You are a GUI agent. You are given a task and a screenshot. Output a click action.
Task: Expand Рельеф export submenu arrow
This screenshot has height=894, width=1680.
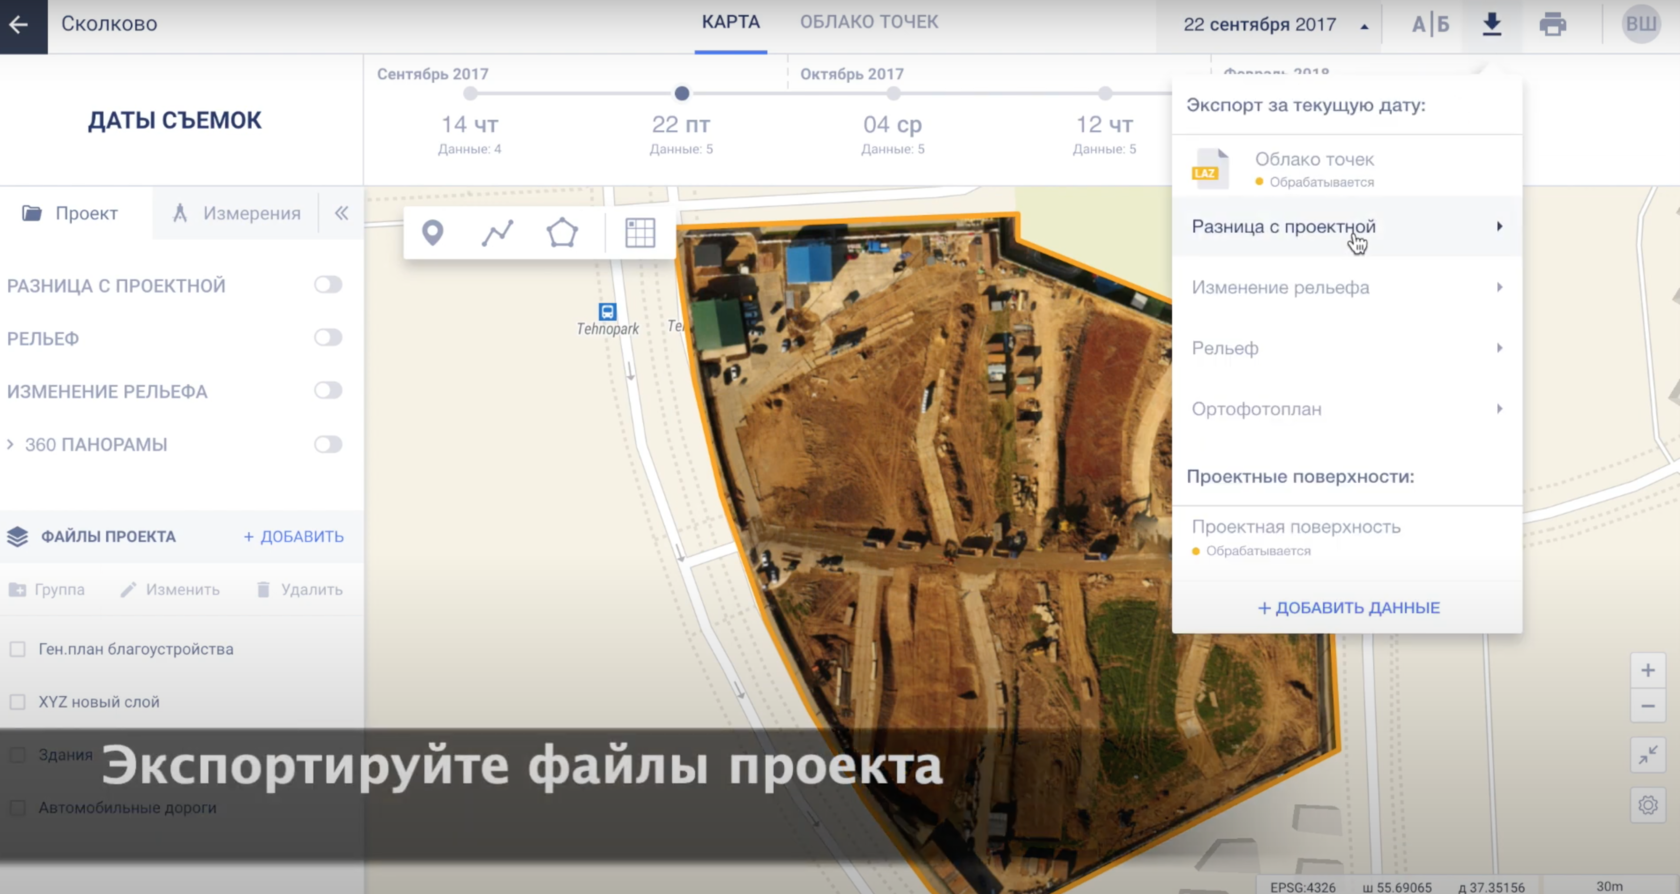[1499, 348]
